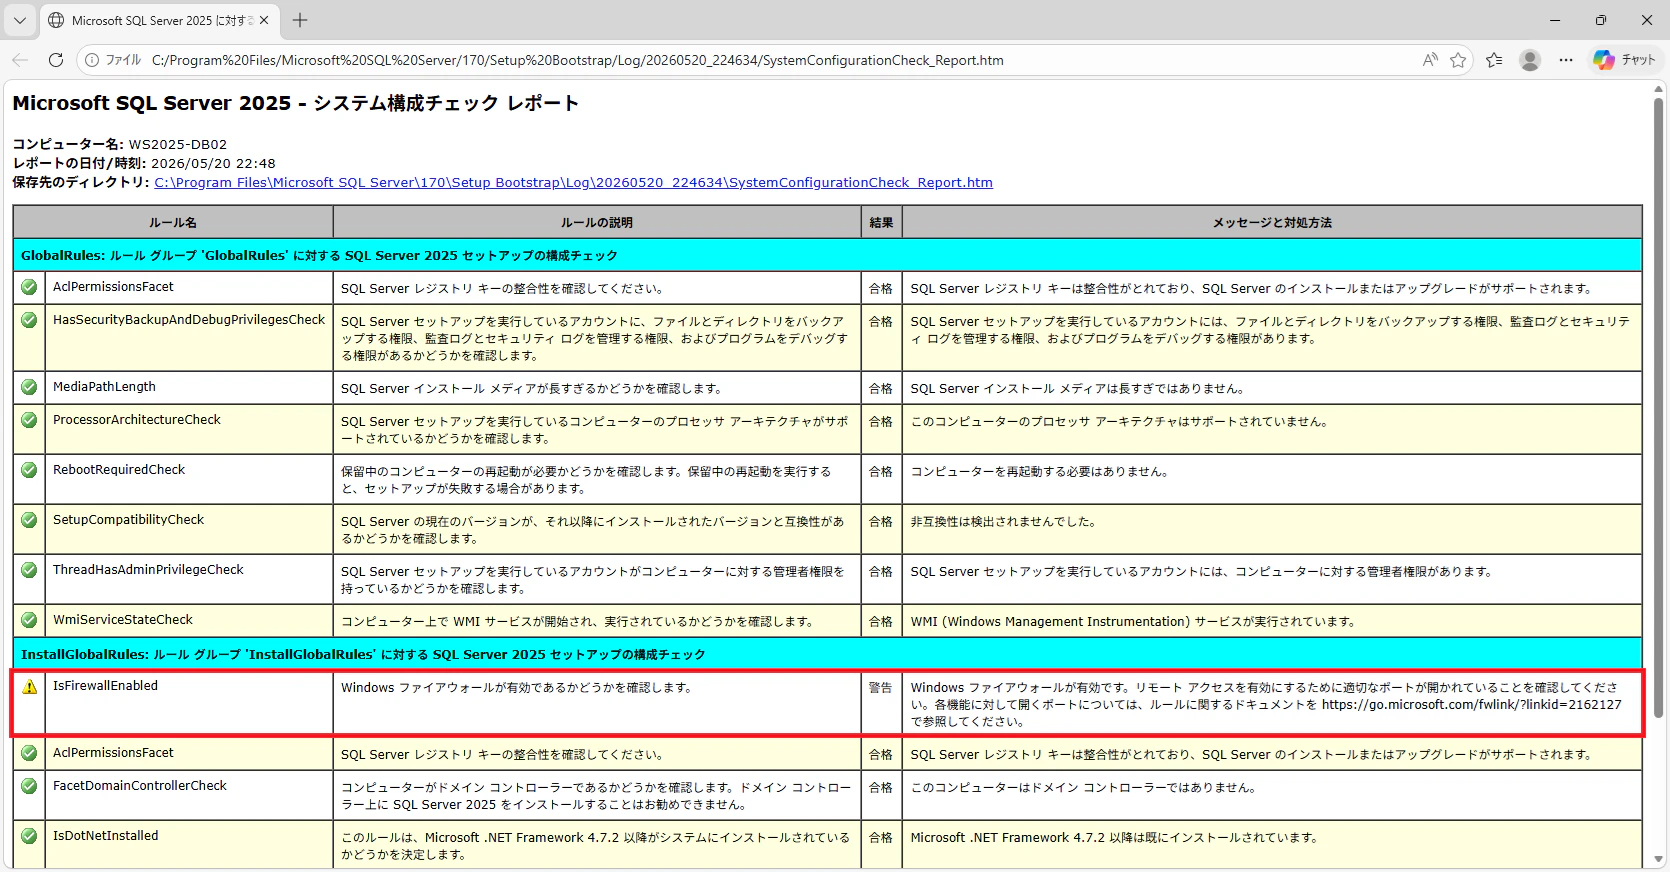The width and height of the screenshot is (1670, 872).
Task: Select the InstallGlobalRules group header row
Action: (x=828, y=654)
